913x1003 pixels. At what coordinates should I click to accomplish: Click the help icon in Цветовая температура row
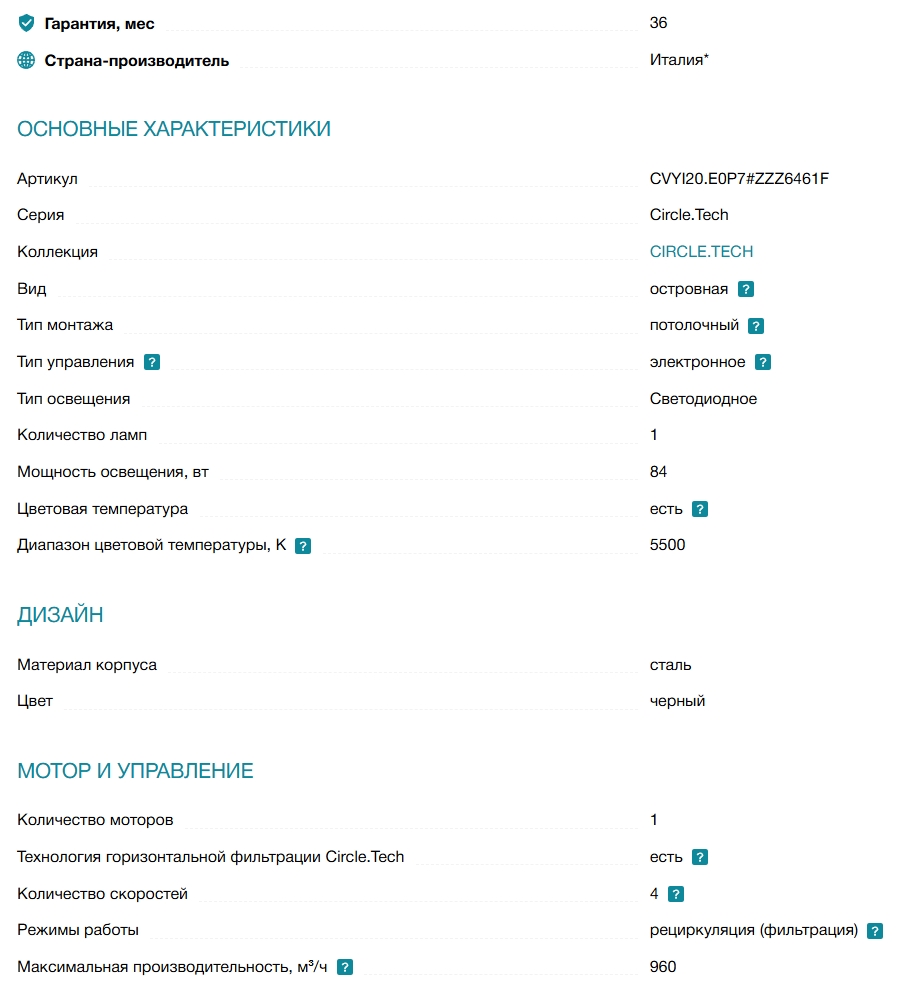700,509
